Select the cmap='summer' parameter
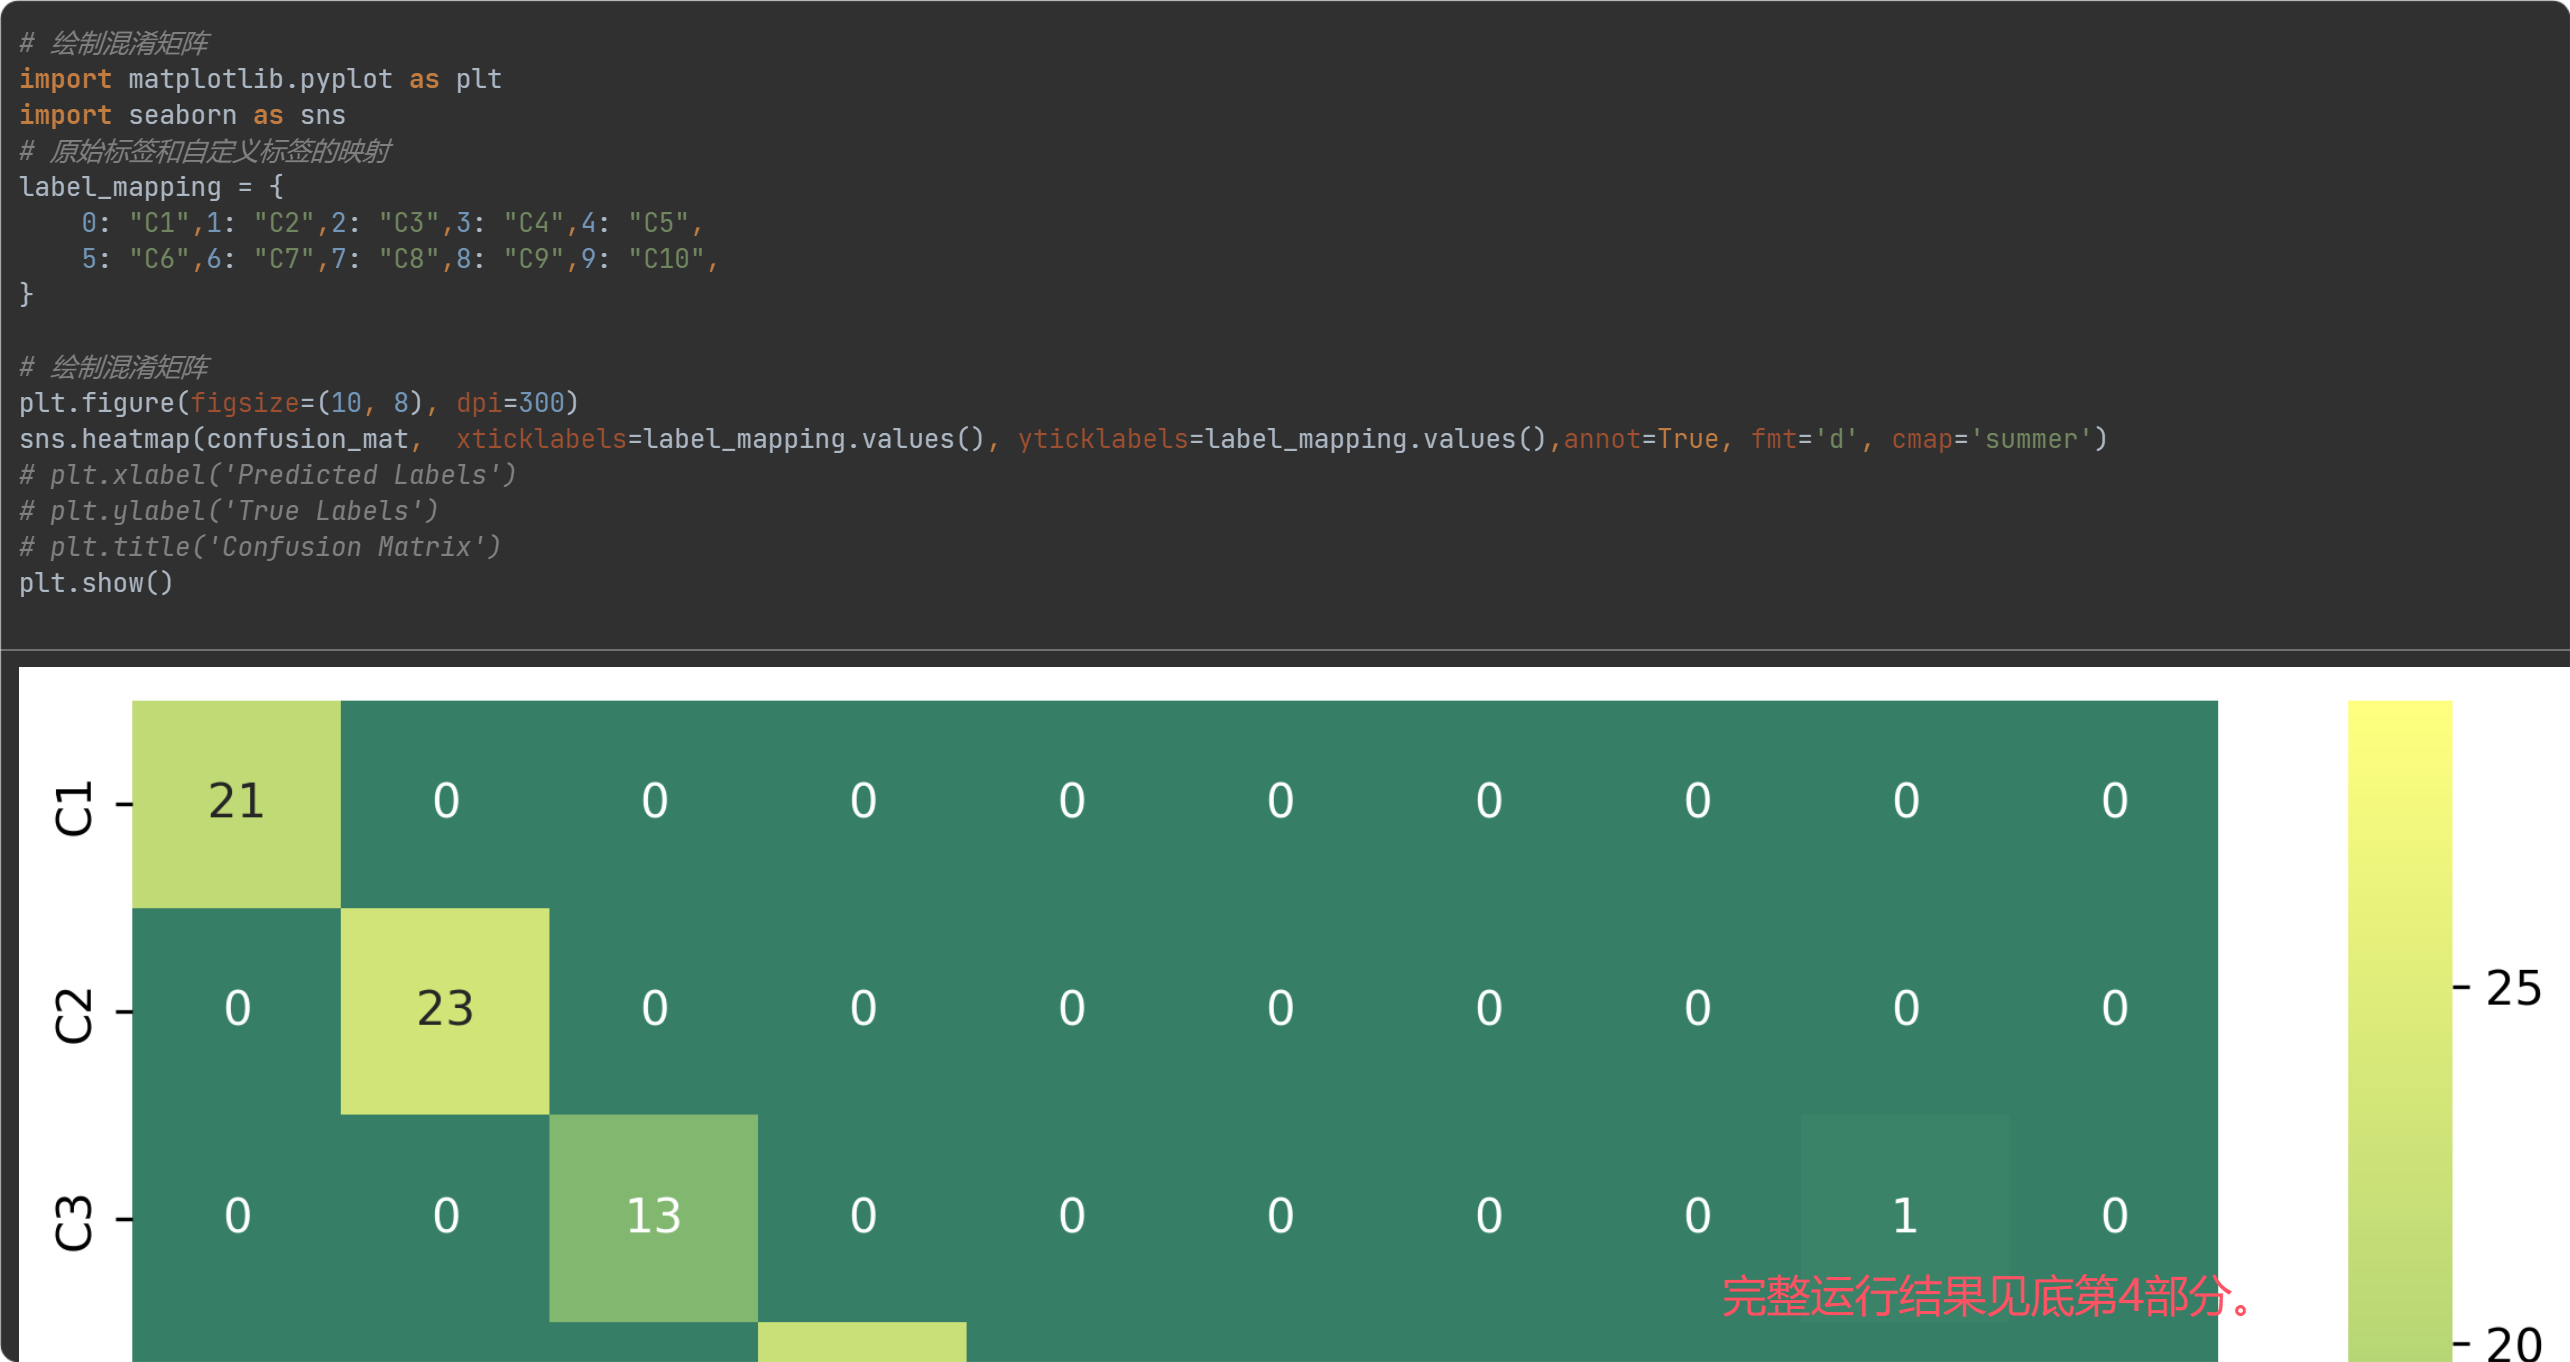The image size is (2570, 1362). coord(1996,438)
